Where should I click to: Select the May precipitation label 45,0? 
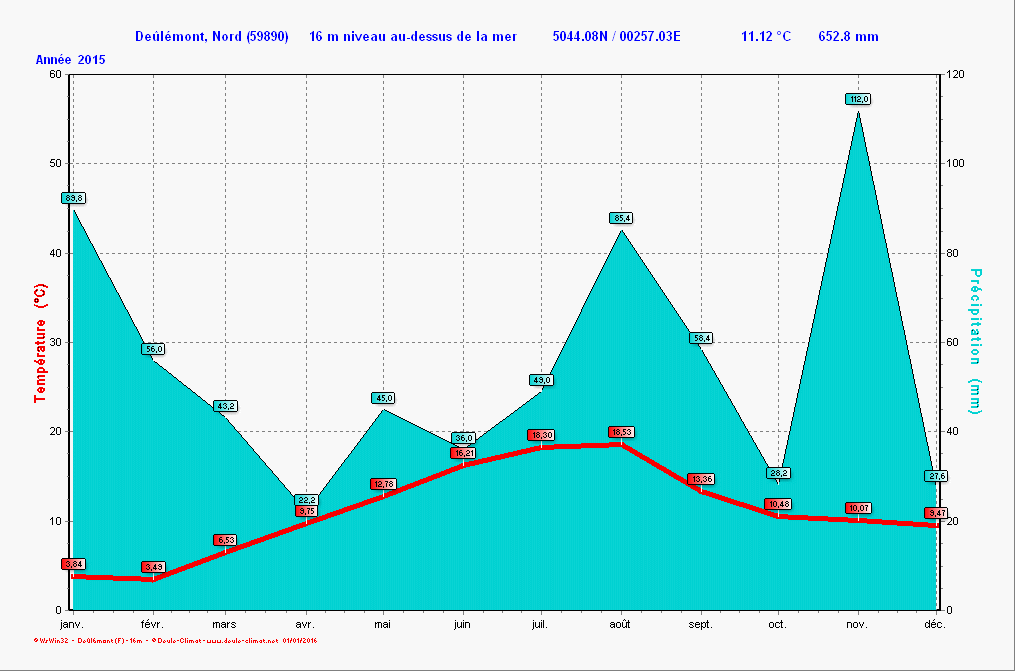(x=383, y=398)
